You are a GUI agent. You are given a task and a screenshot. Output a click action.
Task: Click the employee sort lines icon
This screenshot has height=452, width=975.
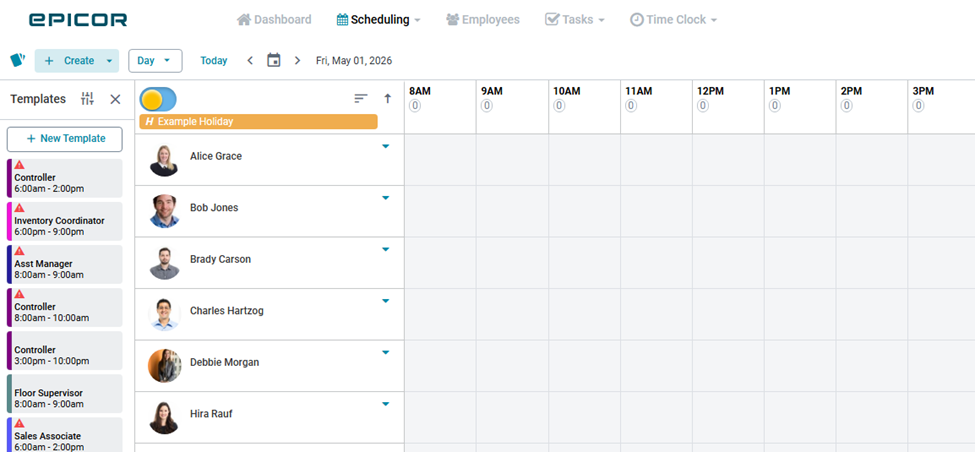[361, 99]
